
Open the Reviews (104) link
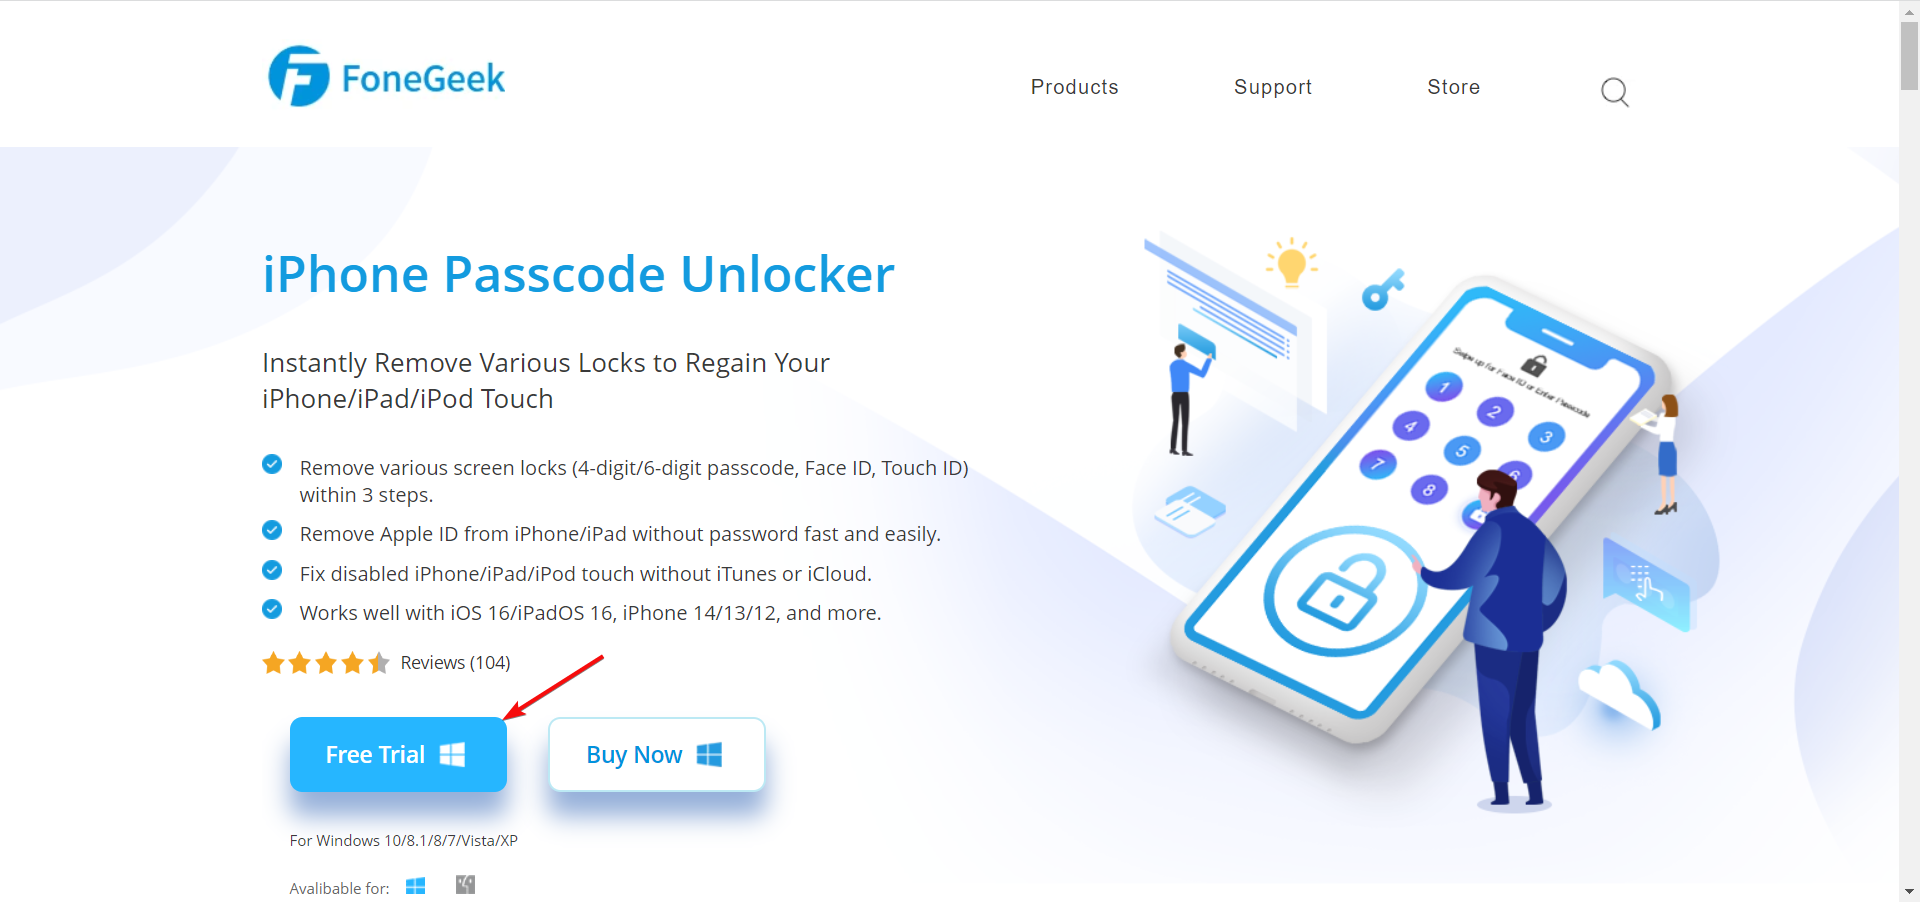coord(455,663)
